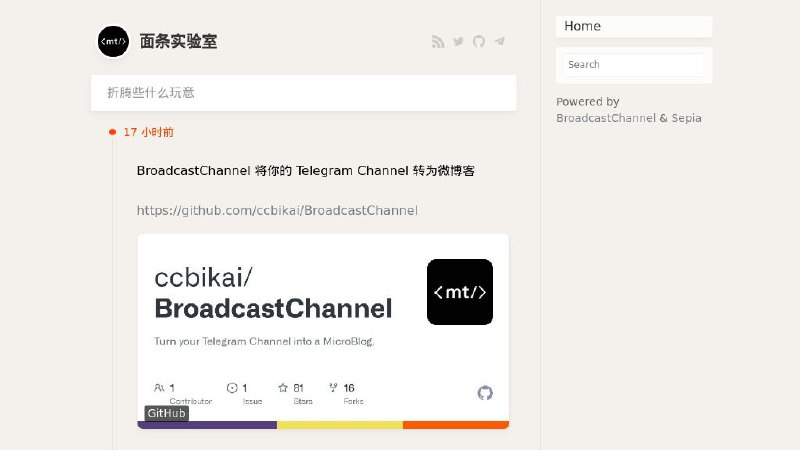Click the black mt logo in card
Screen dimensions: 800x450
(x=459, y=292)
